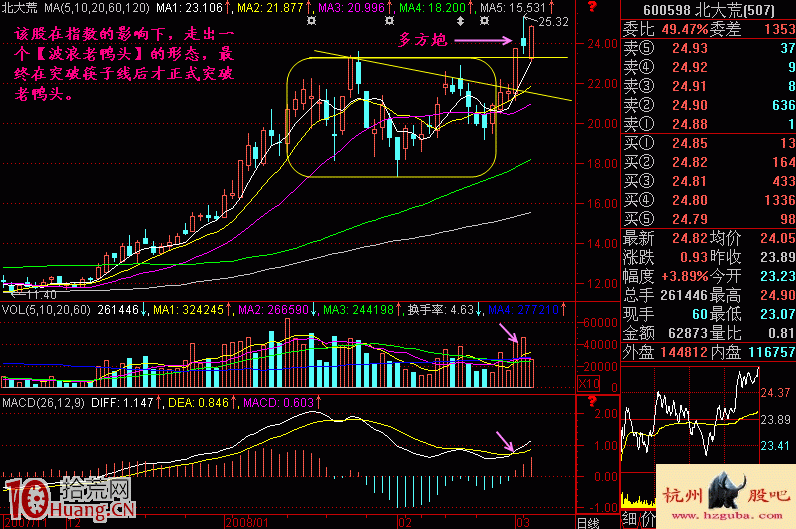Screen dimensions: 796x529
Task: Click the gear marker under the MA2: 21.877 value
Action: (x=312, y=21)
